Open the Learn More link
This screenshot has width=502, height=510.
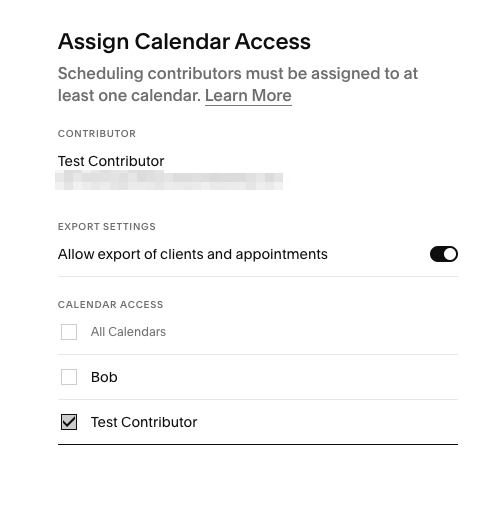(248, 96)
